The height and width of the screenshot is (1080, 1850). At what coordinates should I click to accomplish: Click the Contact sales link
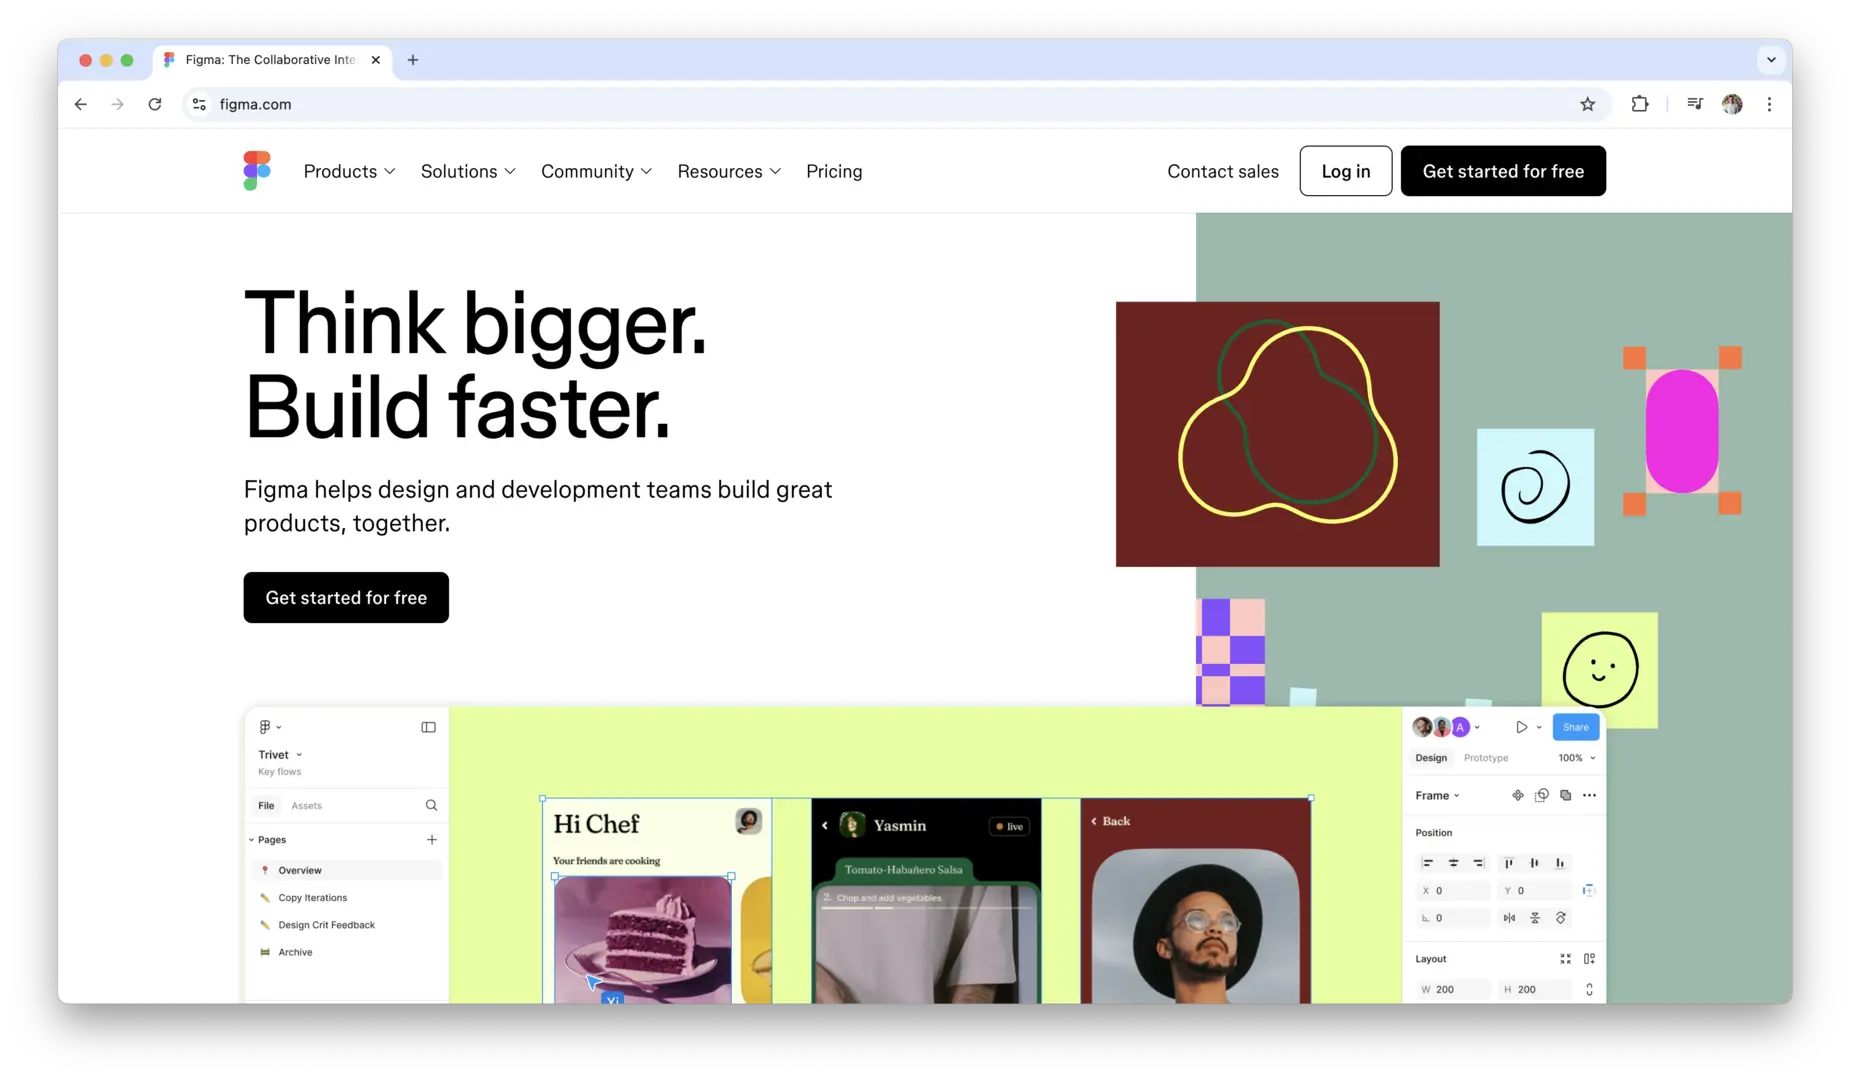pos(1222,171)
